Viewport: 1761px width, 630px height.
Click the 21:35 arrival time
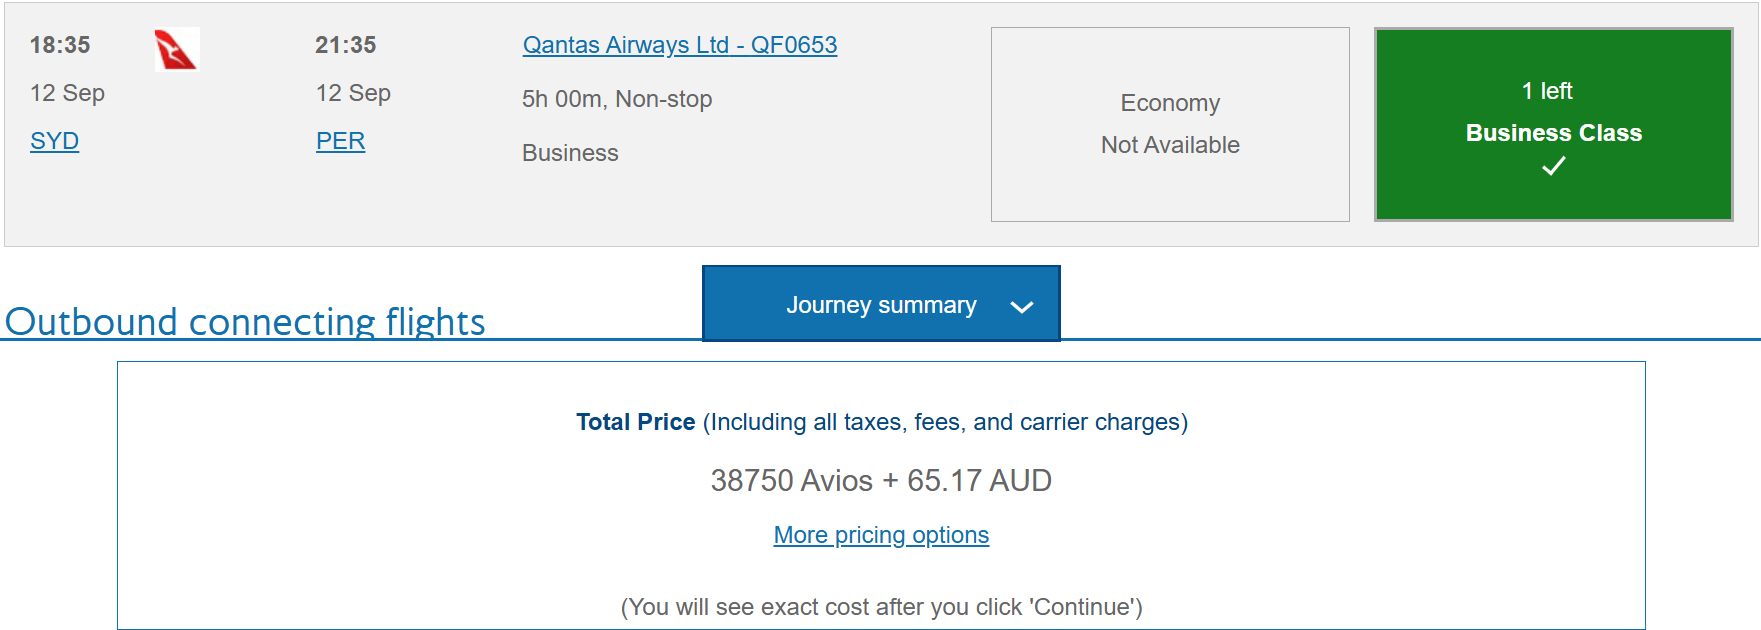(345, 45)
